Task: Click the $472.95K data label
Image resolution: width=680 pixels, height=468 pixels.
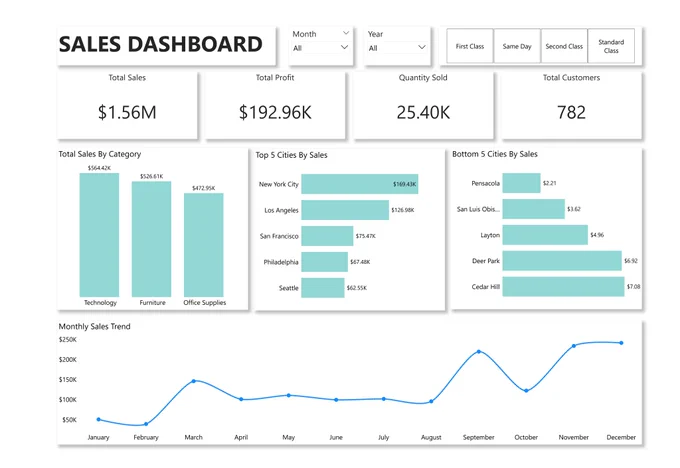Action: [x=204, y=188]
